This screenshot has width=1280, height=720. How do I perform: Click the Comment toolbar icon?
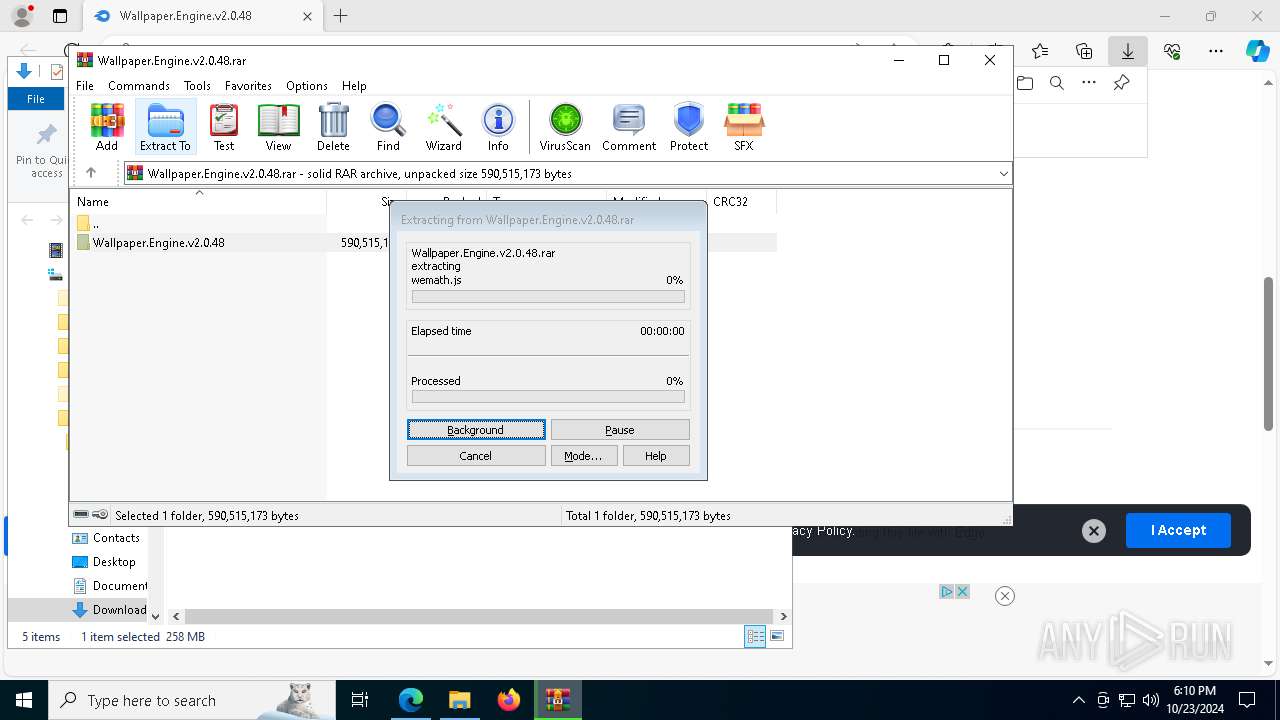coord(629,126)
